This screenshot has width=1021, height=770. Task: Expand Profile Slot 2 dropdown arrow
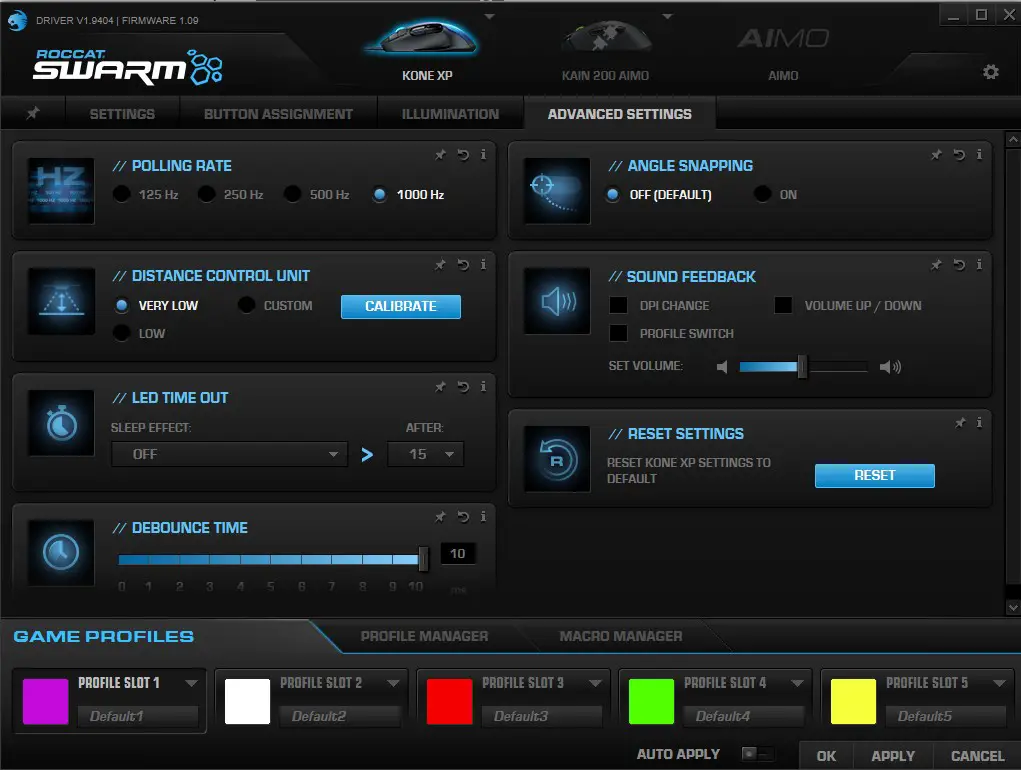(393, 683)
